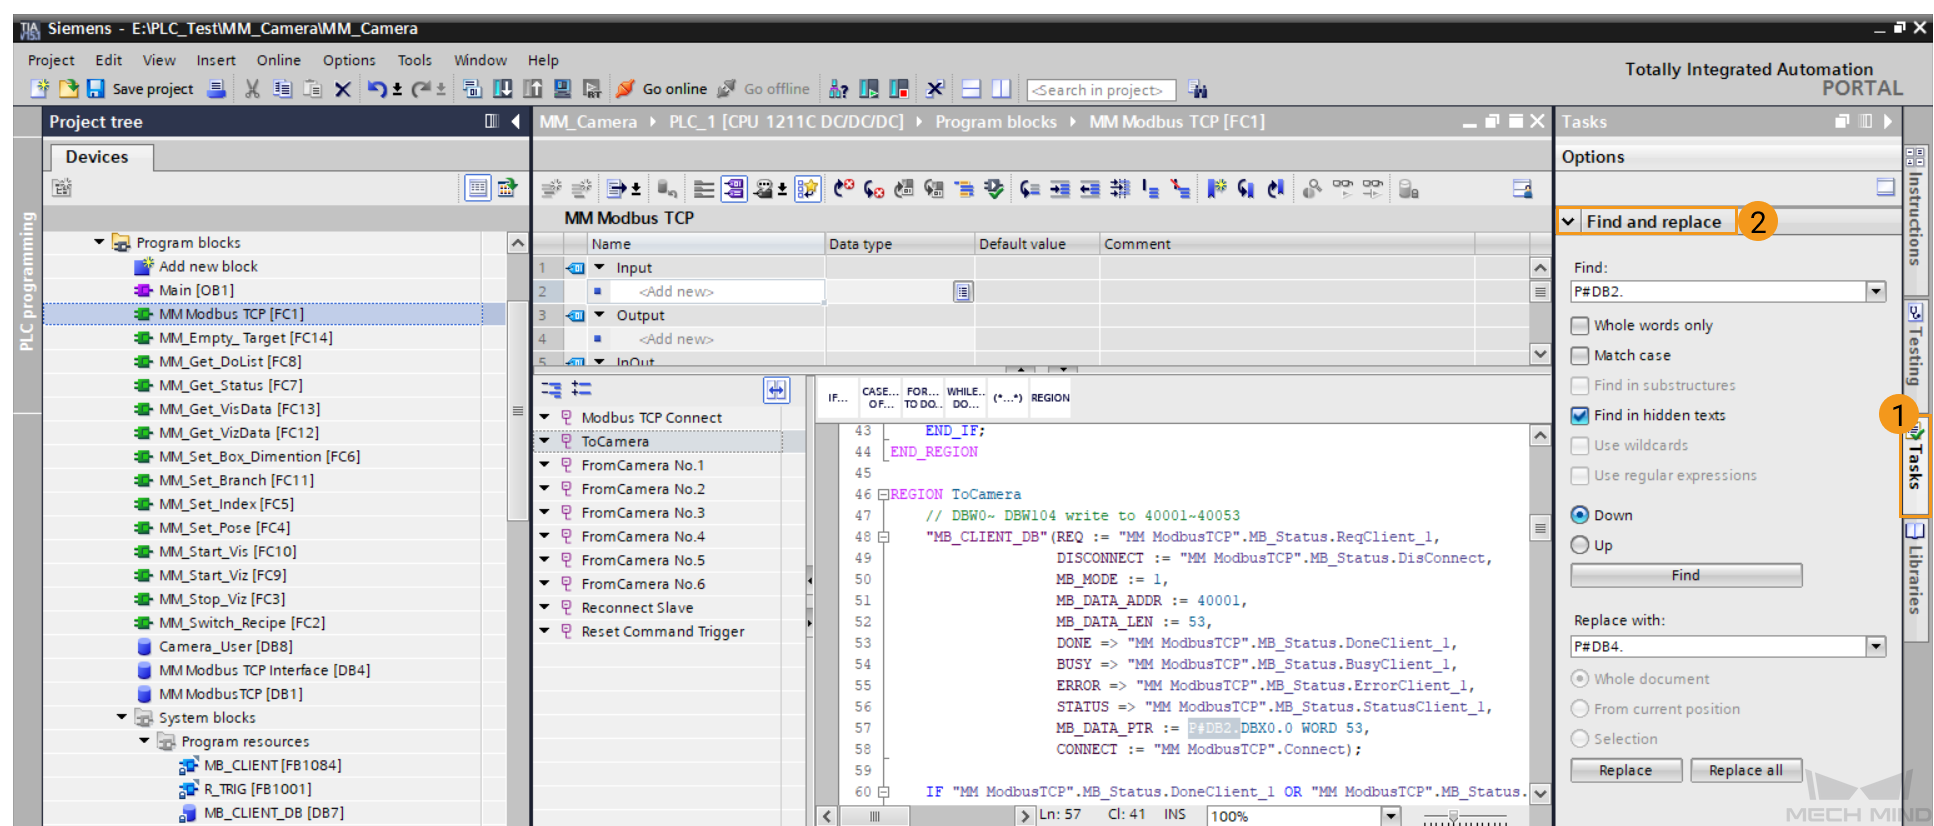The image size is (1934, 826).
Task: Click the Upload from device icon
Action: pos(533,89)
